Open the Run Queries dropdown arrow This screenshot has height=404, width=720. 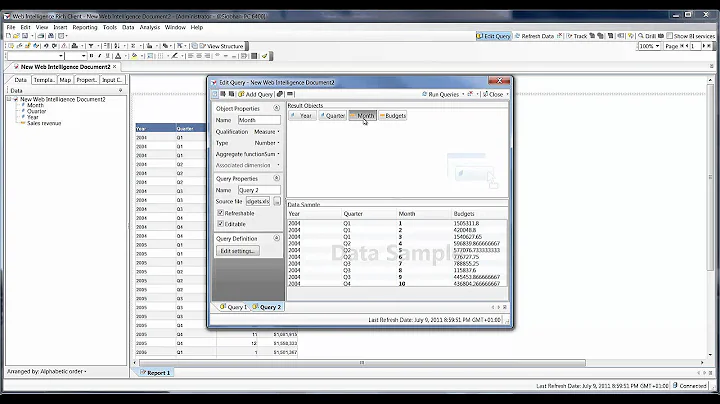(x=463, y=94)
